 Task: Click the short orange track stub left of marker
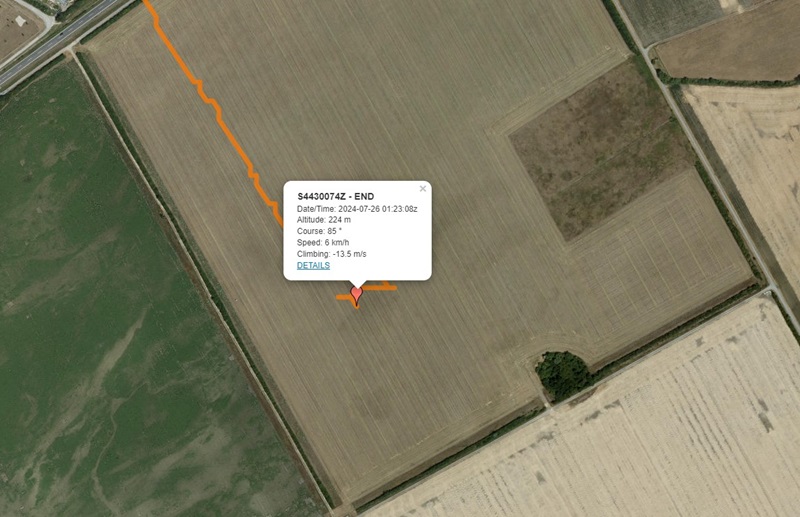click(343, 297)
